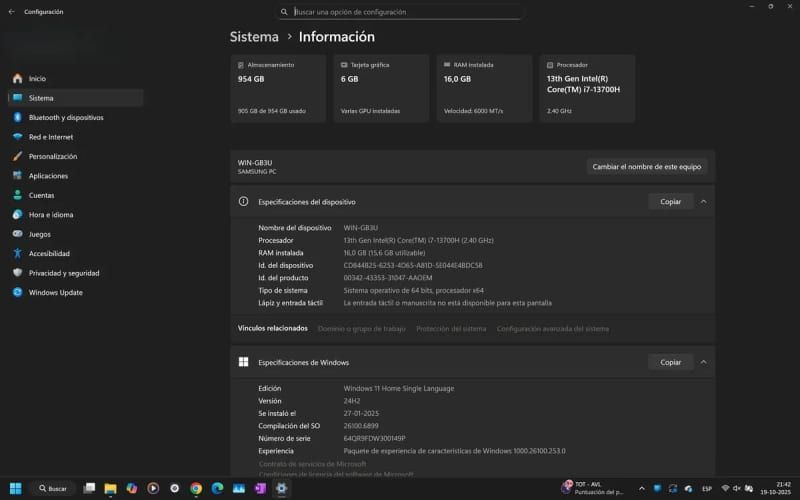Open Configuración avanzada del sistema link

click(x=553, y=329)
